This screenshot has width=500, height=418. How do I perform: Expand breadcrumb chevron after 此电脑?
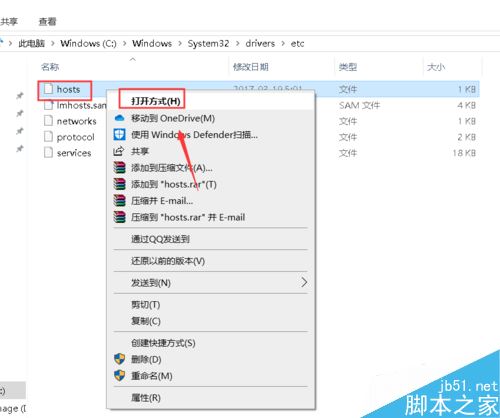(x=52, y=43)
